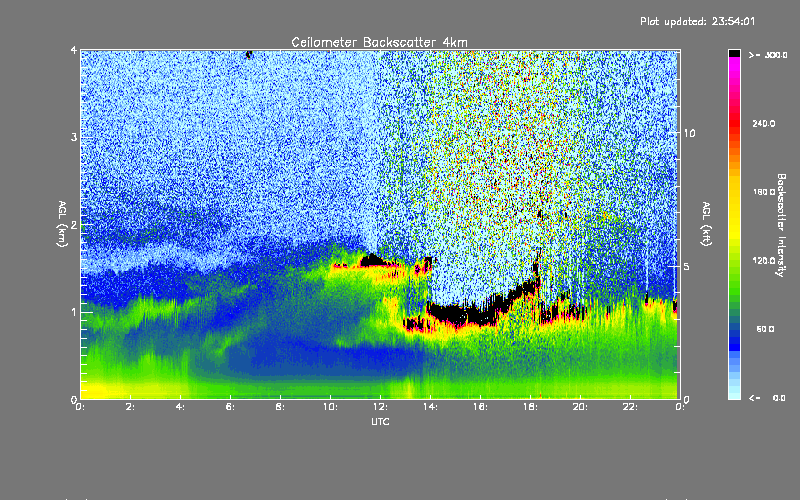Click the '12:' UTC hour tick label
800x500 pixels.
[380, 407]
